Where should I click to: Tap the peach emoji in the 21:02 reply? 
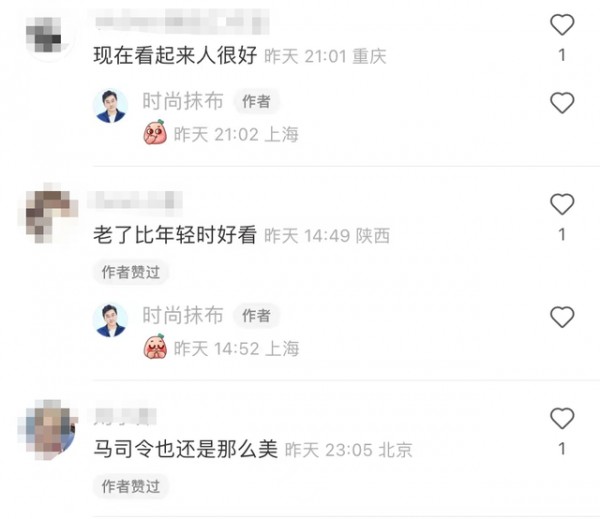pyautogui.click(x=155, y=132)
